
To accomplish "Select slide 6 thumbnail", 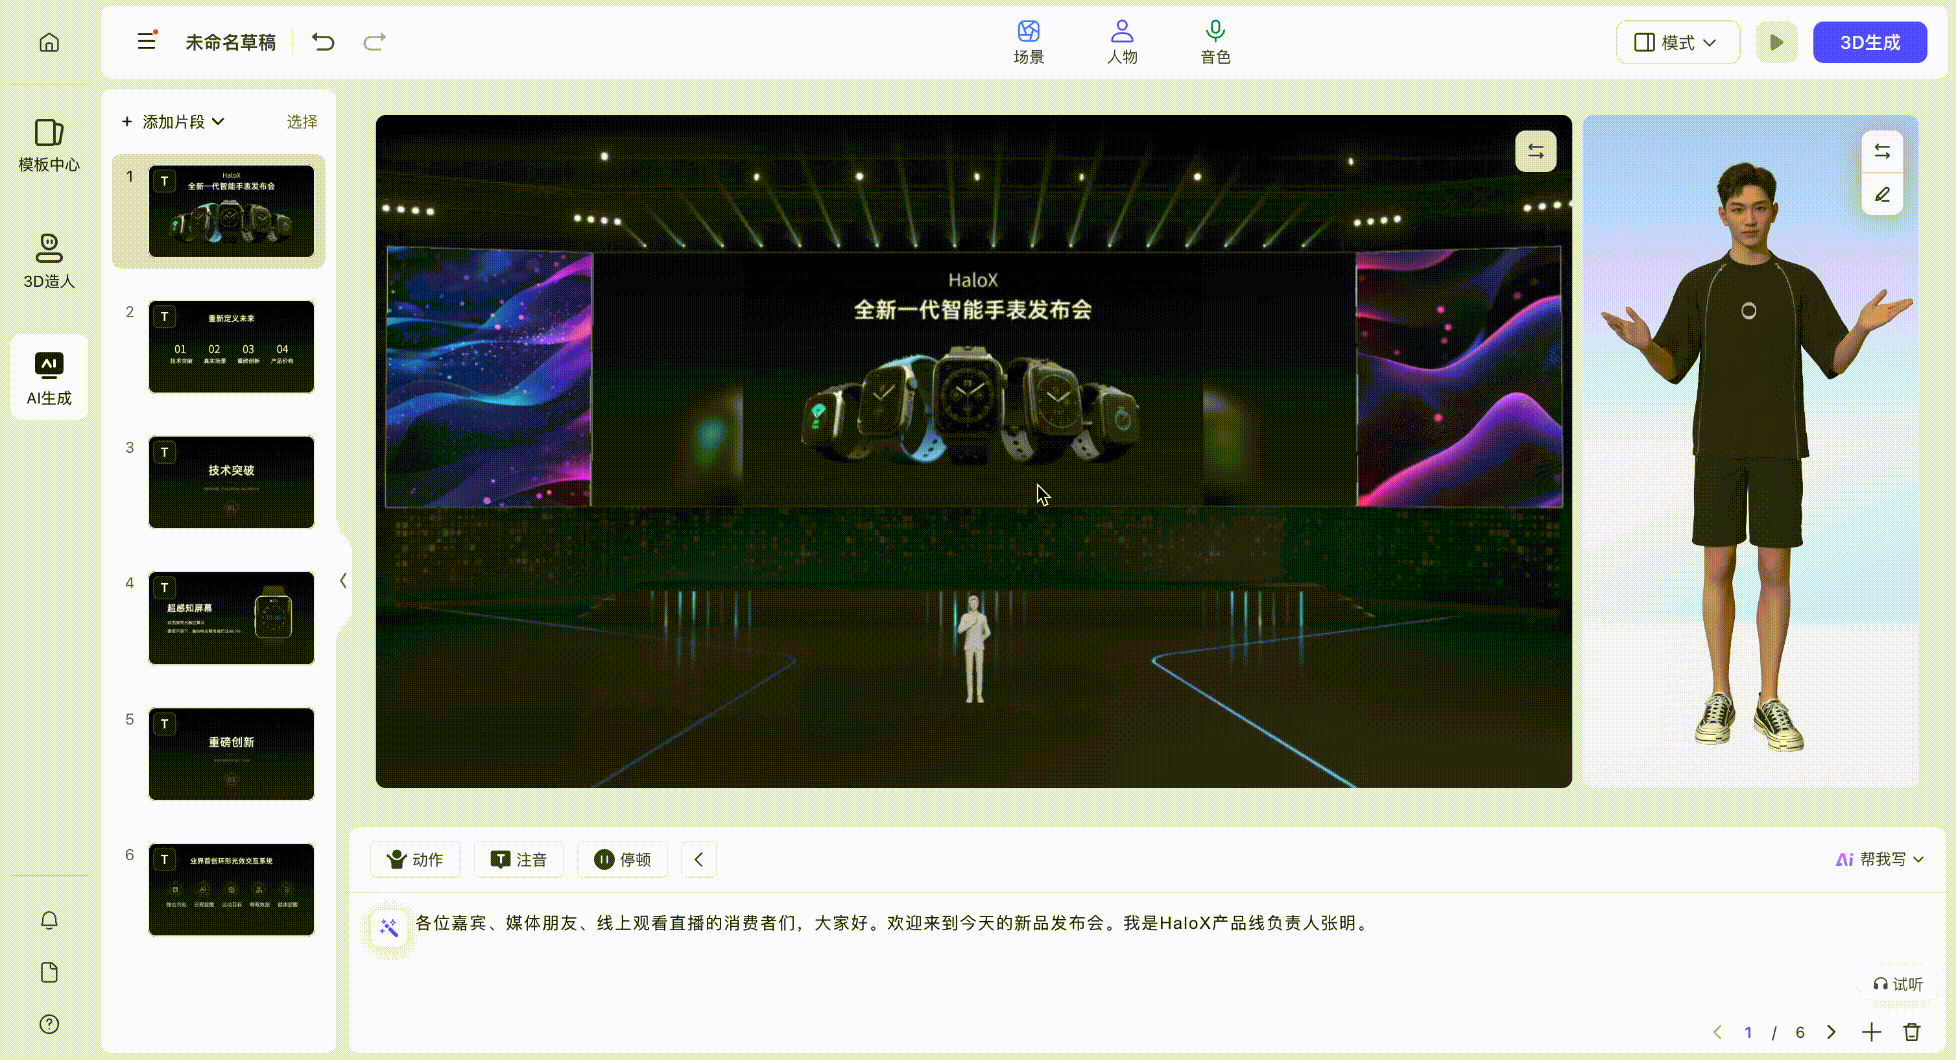I will tap(231, 890).
